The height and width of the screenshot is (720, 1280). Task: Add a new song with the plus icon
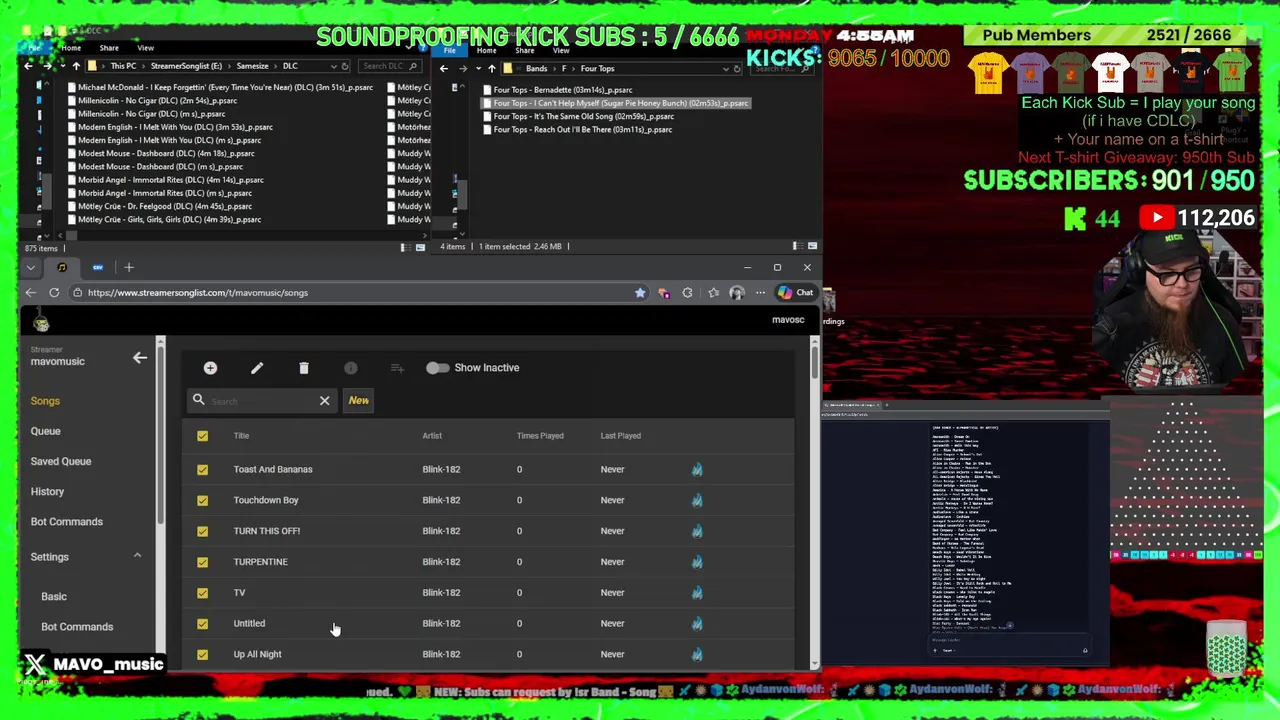[x=210, y=368]
